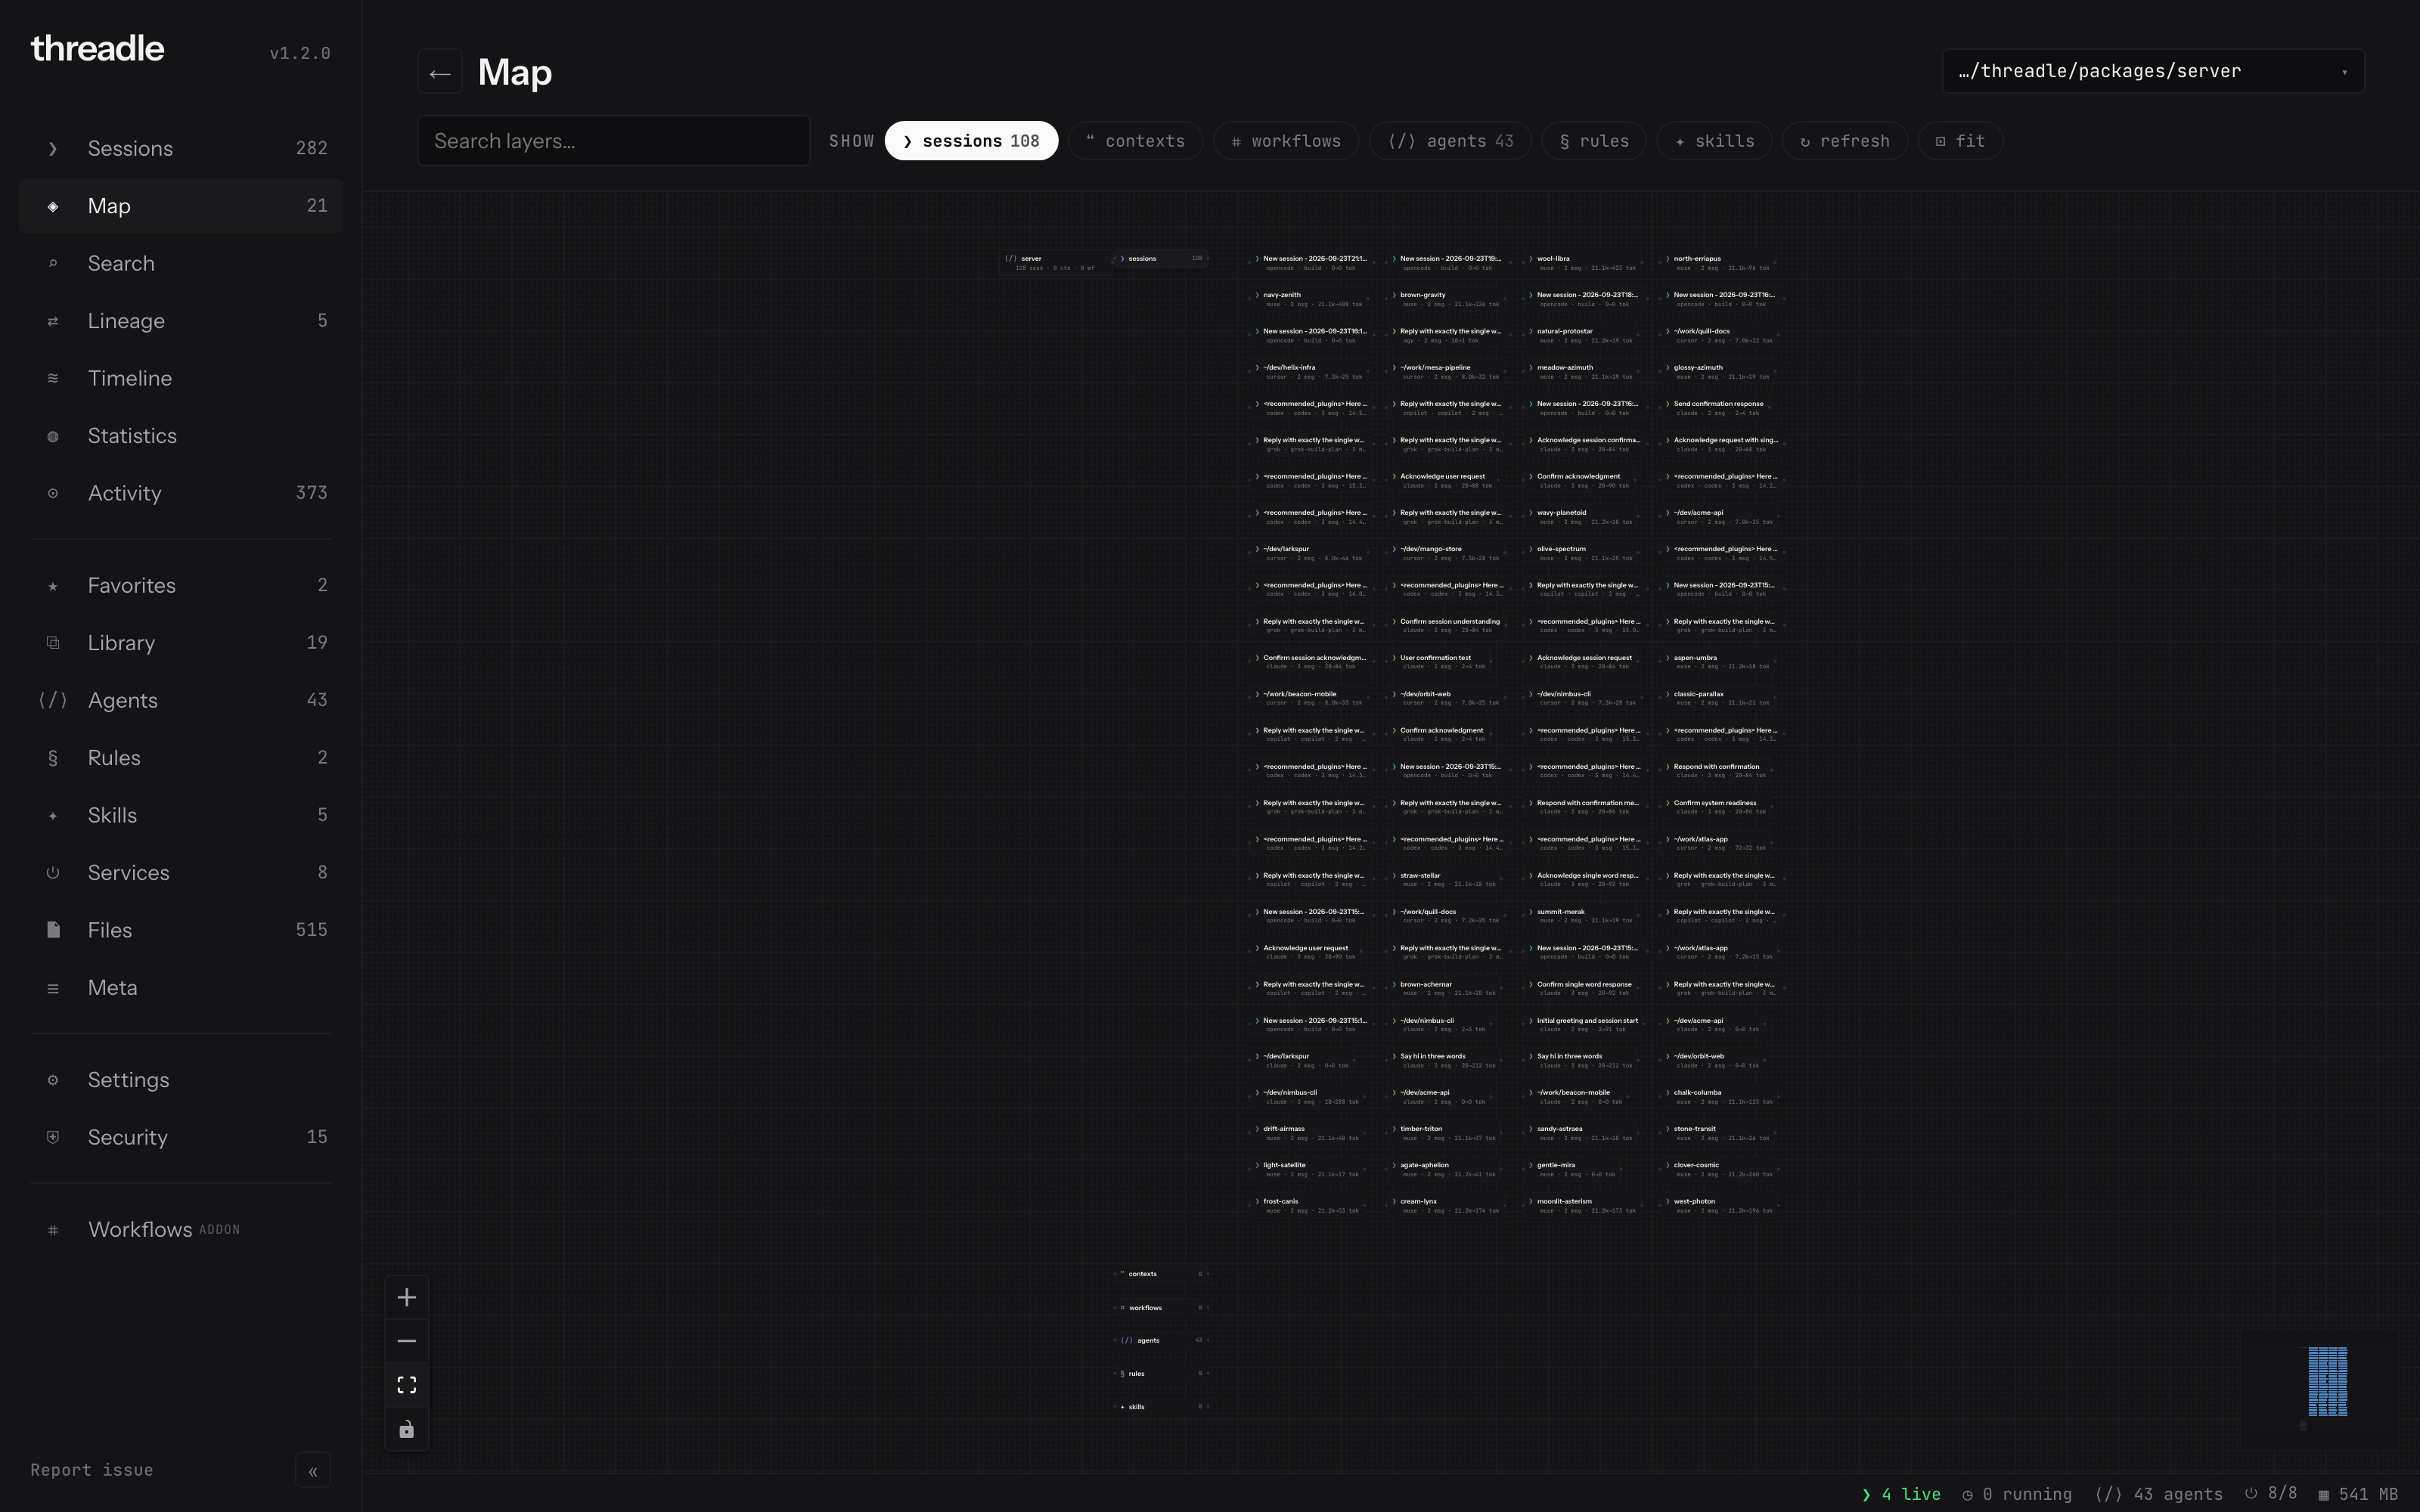Expand the rules group node on map
Screen dimensions: 2420x1512
pos(1161,1373)
